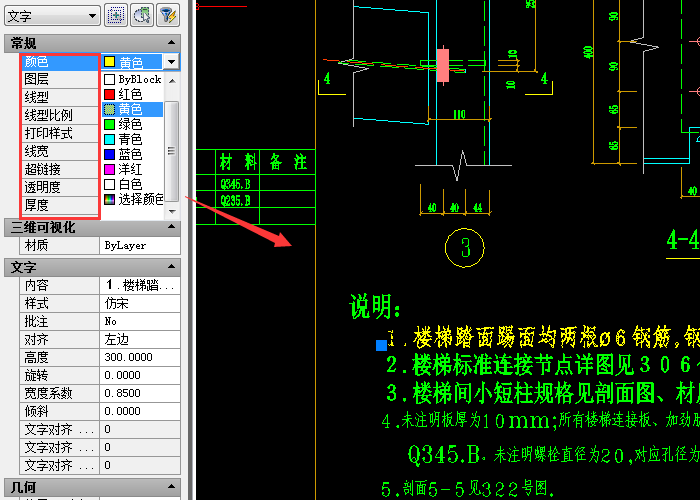Click the 样式 value 仿宋
This screenshot has height=500, width=700.
140,304
